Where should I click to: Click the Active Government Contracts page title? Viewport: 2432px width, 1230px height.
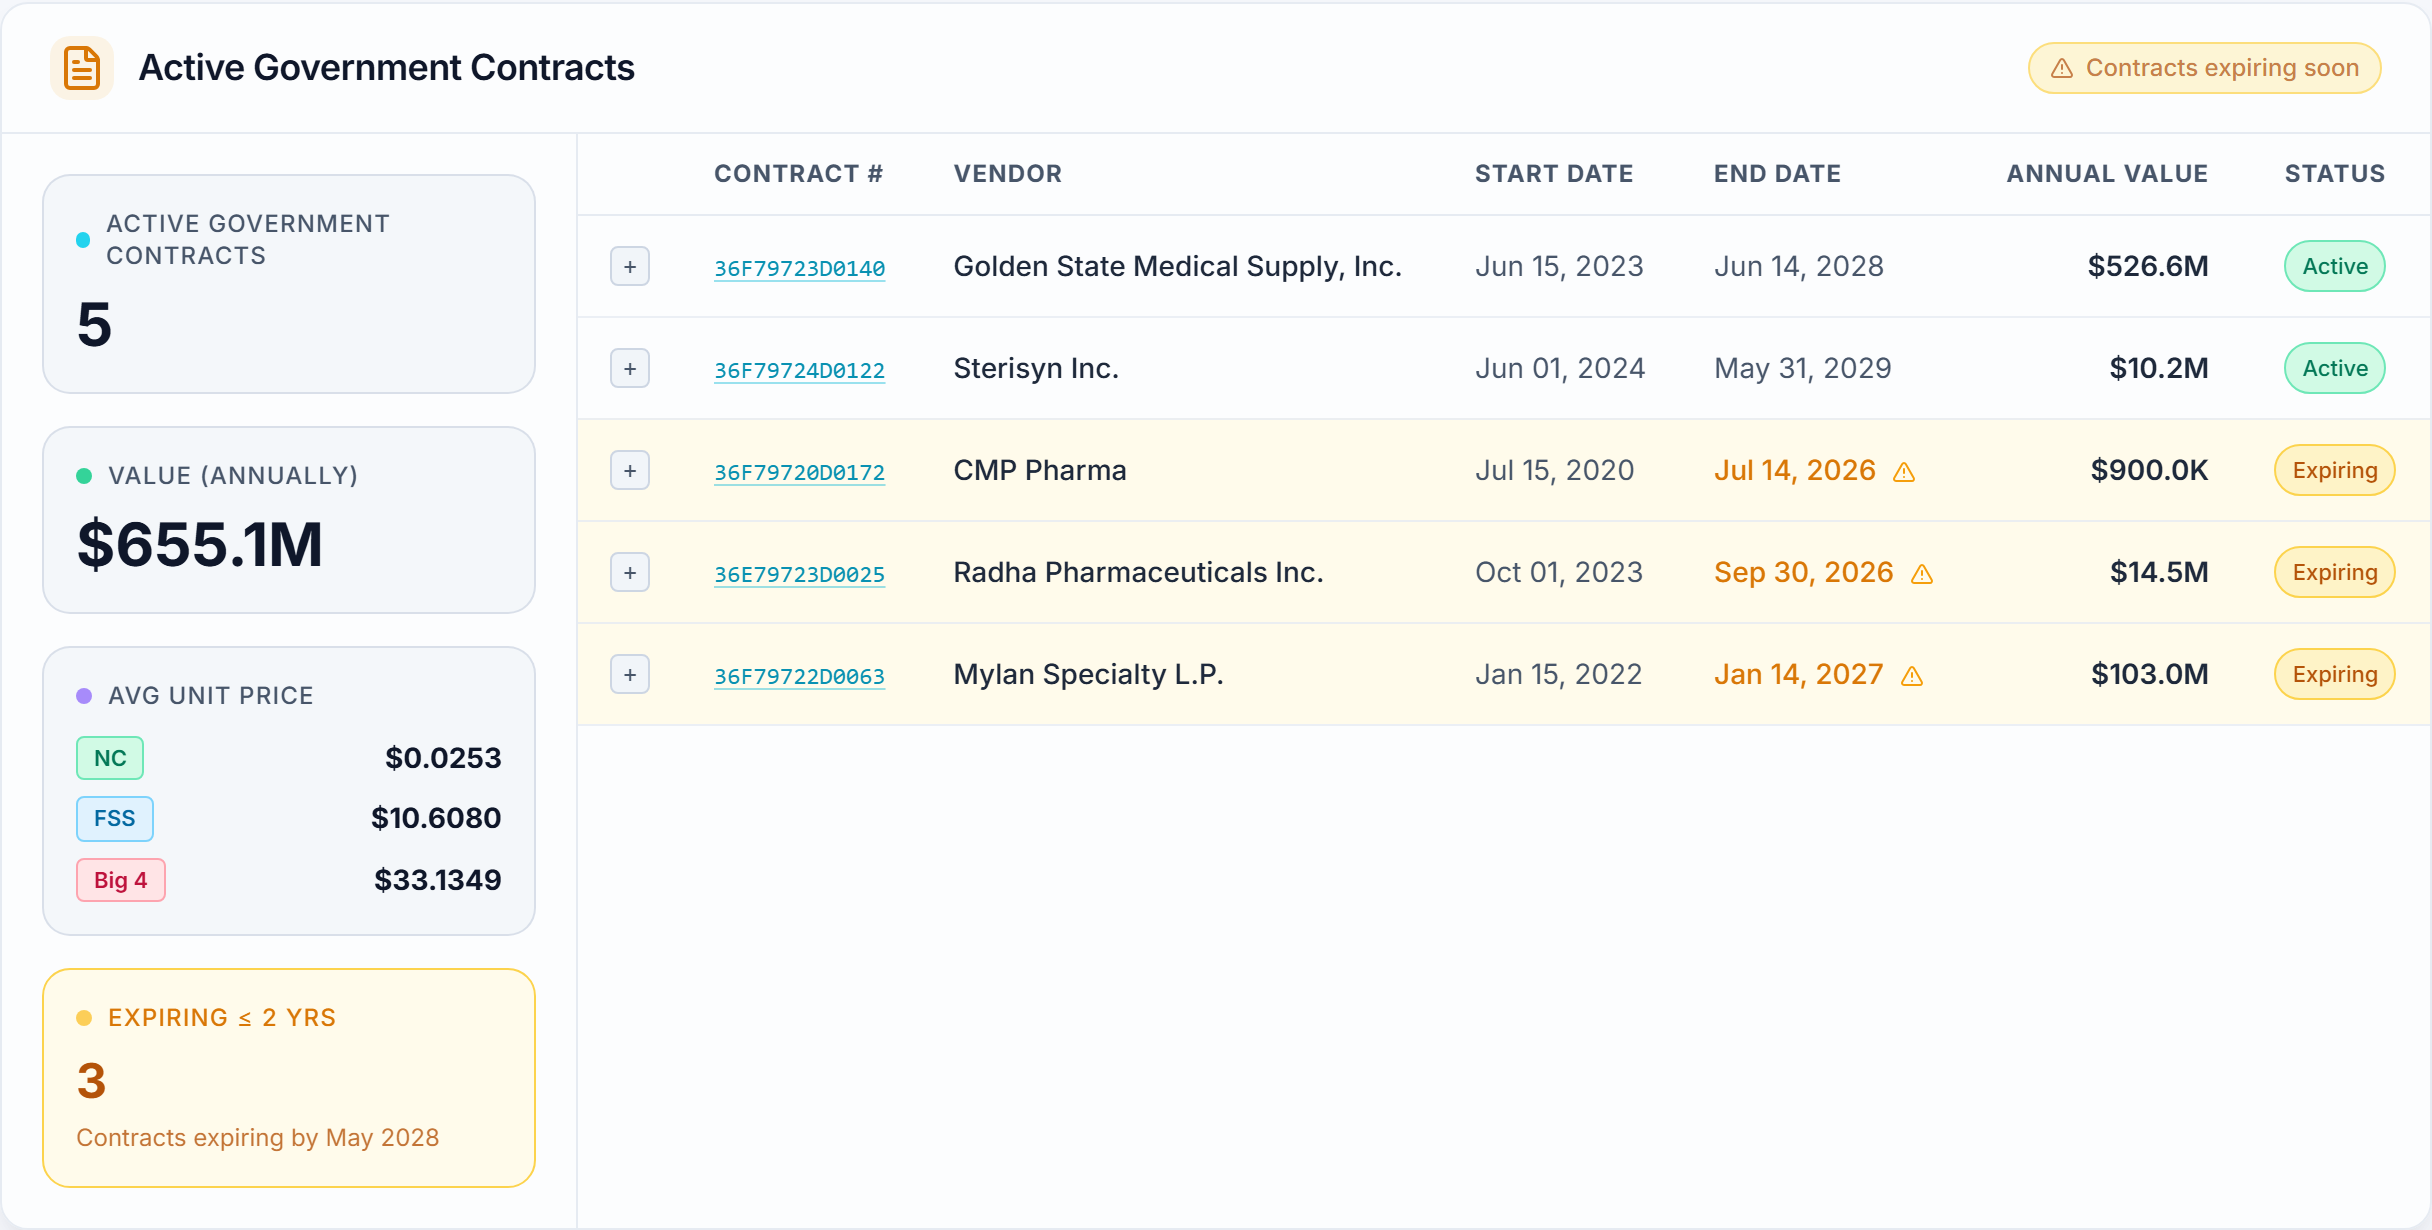click(x=387, y=68)
